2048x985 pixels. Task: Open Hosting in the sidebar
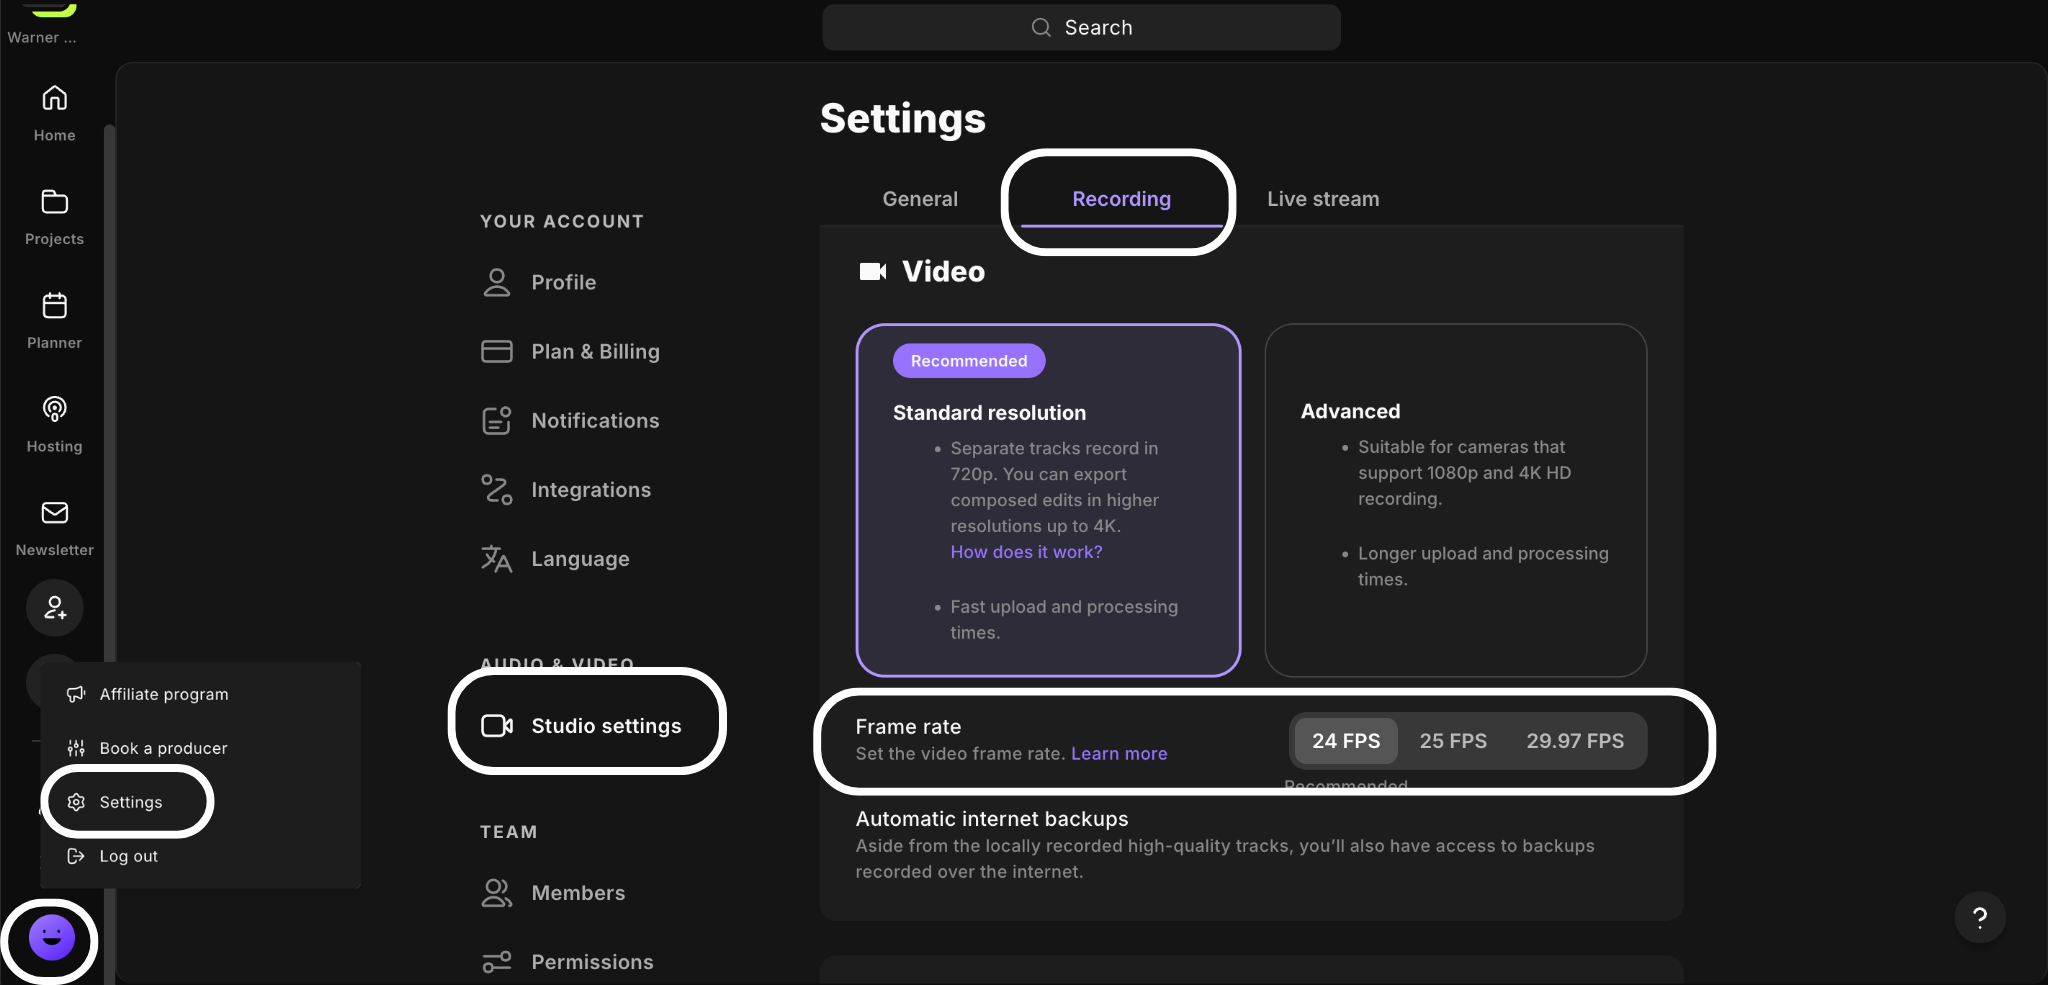tap(54, 425)
